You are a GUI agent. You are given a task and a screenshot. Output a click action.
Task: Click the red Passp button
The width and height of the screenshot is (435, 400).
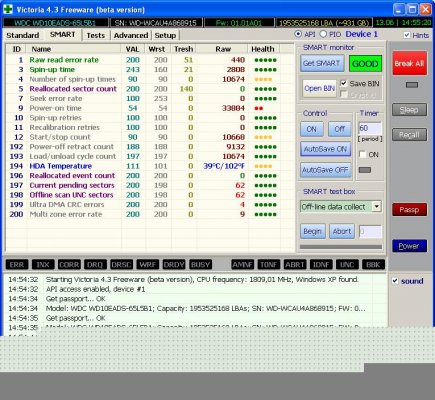coord(409,210)
